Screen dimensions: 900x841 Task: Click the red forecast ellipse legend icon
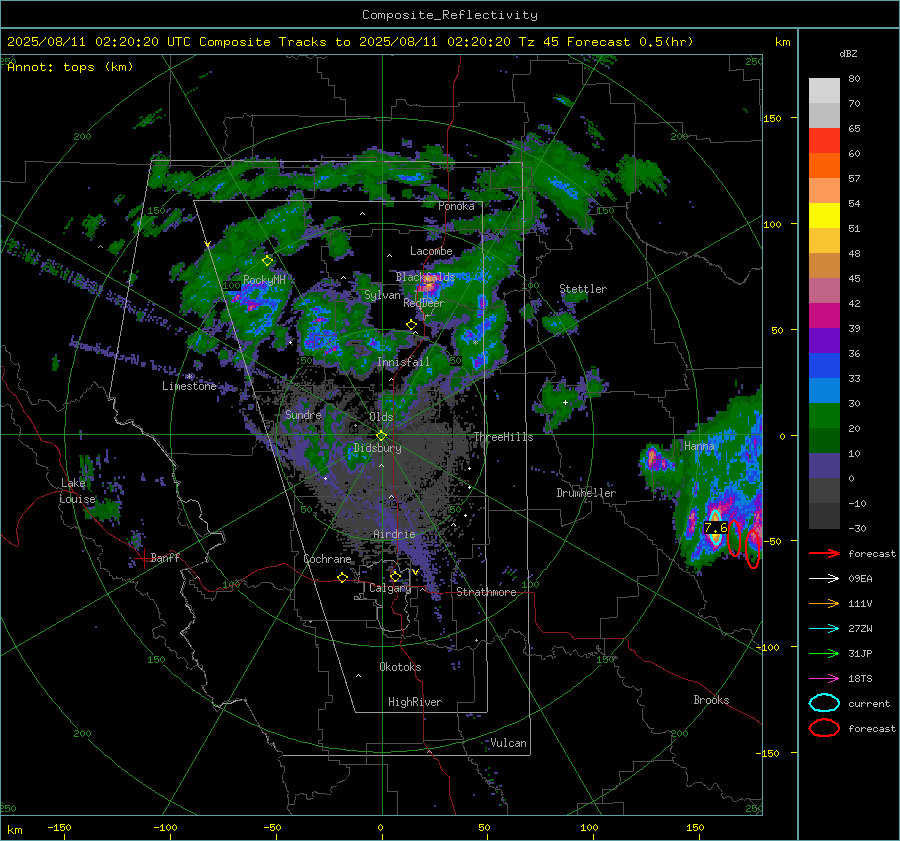tap(824, 728)
